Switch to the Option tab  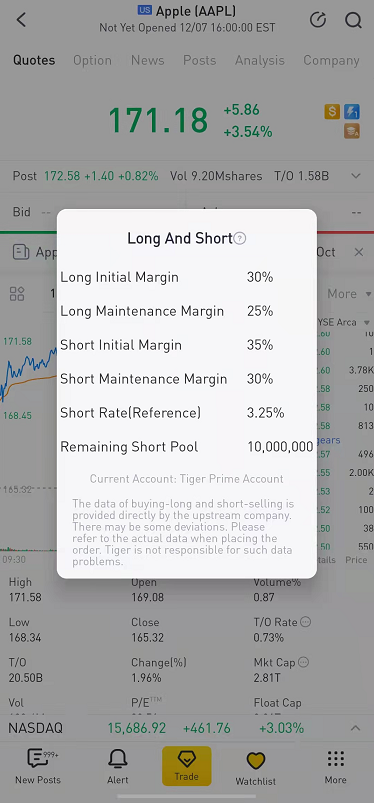click(x=92, y=60)
